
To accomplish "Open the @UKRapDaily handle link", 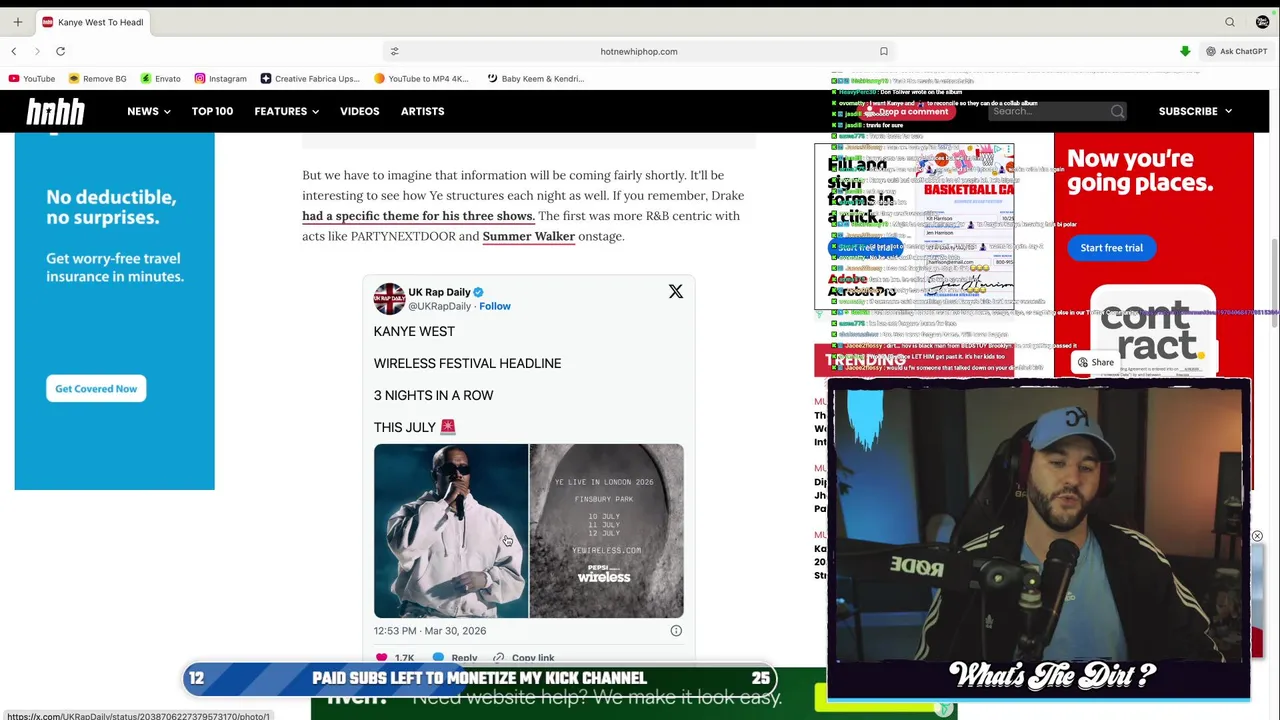I will [439, 306].
